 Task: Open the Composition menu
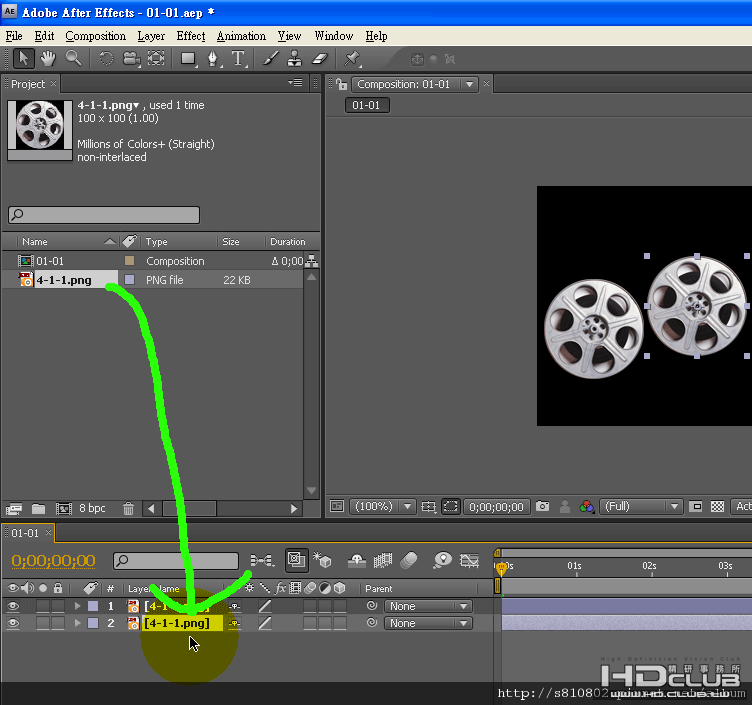click(95, 36)
